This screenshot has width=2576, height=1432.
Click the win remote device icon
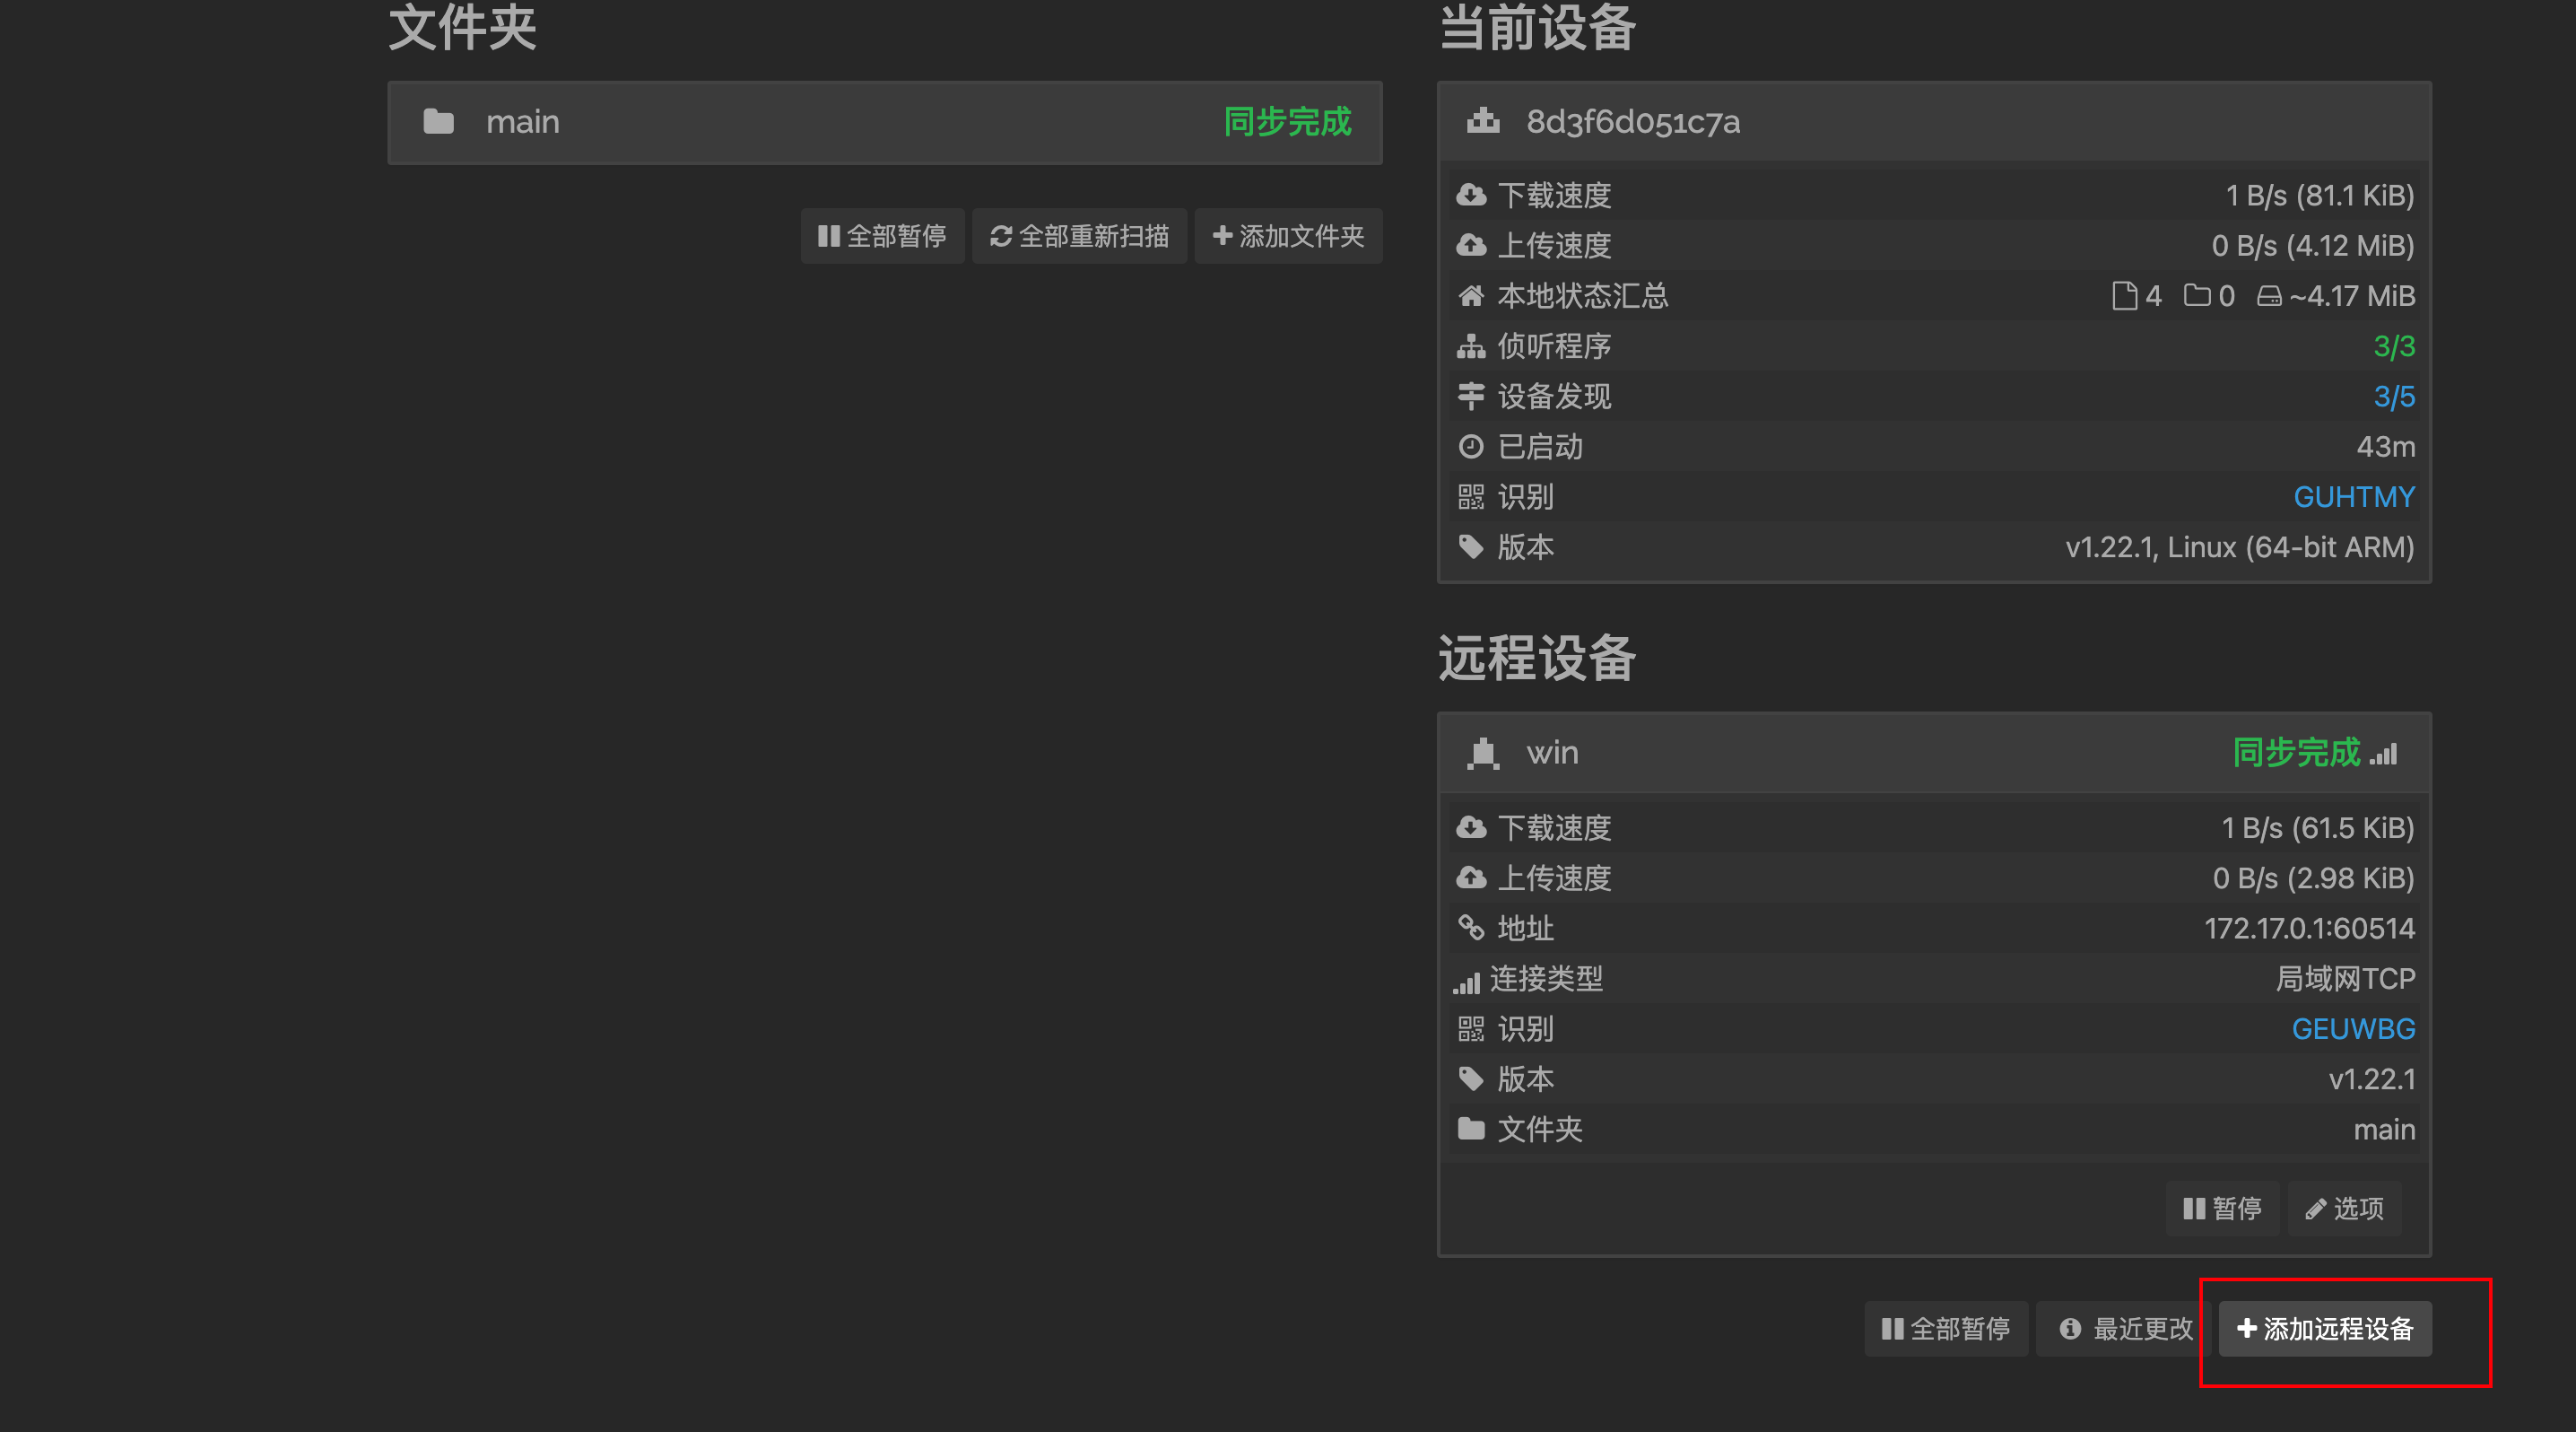click(x=1483, y=753)
